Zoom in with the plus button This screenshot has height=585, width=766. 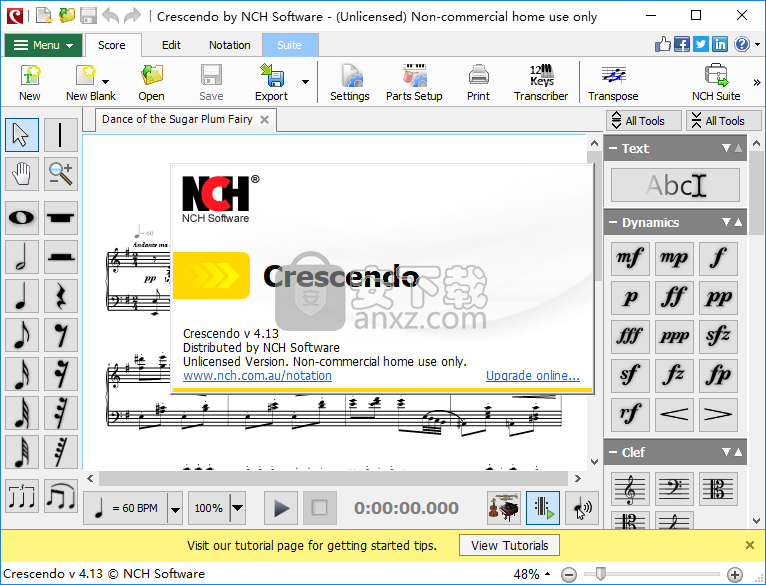click(x=735, y=575)
